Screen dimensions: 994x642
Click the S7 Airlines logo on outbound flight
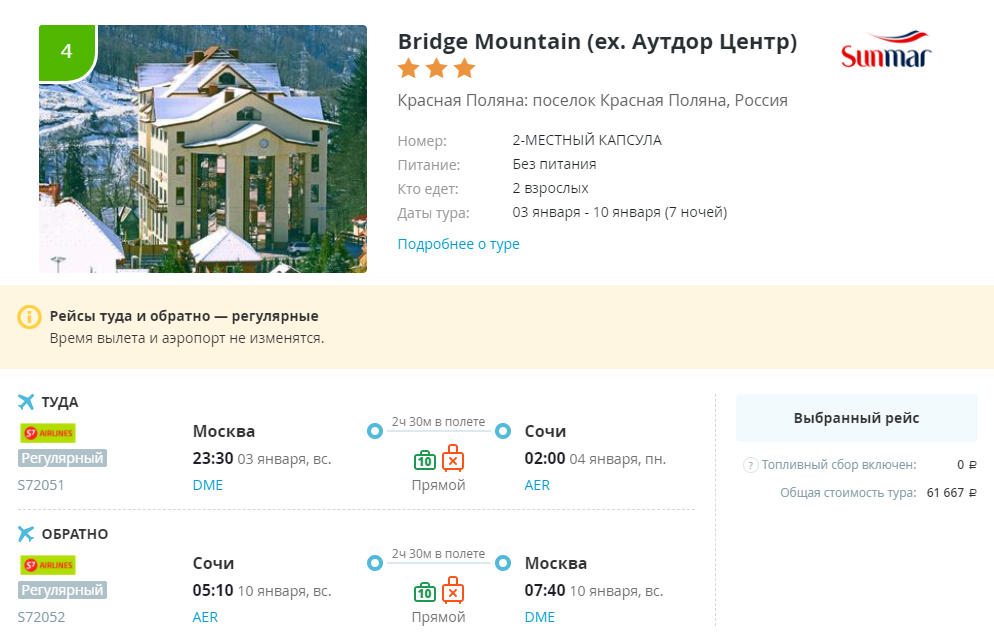48,433
